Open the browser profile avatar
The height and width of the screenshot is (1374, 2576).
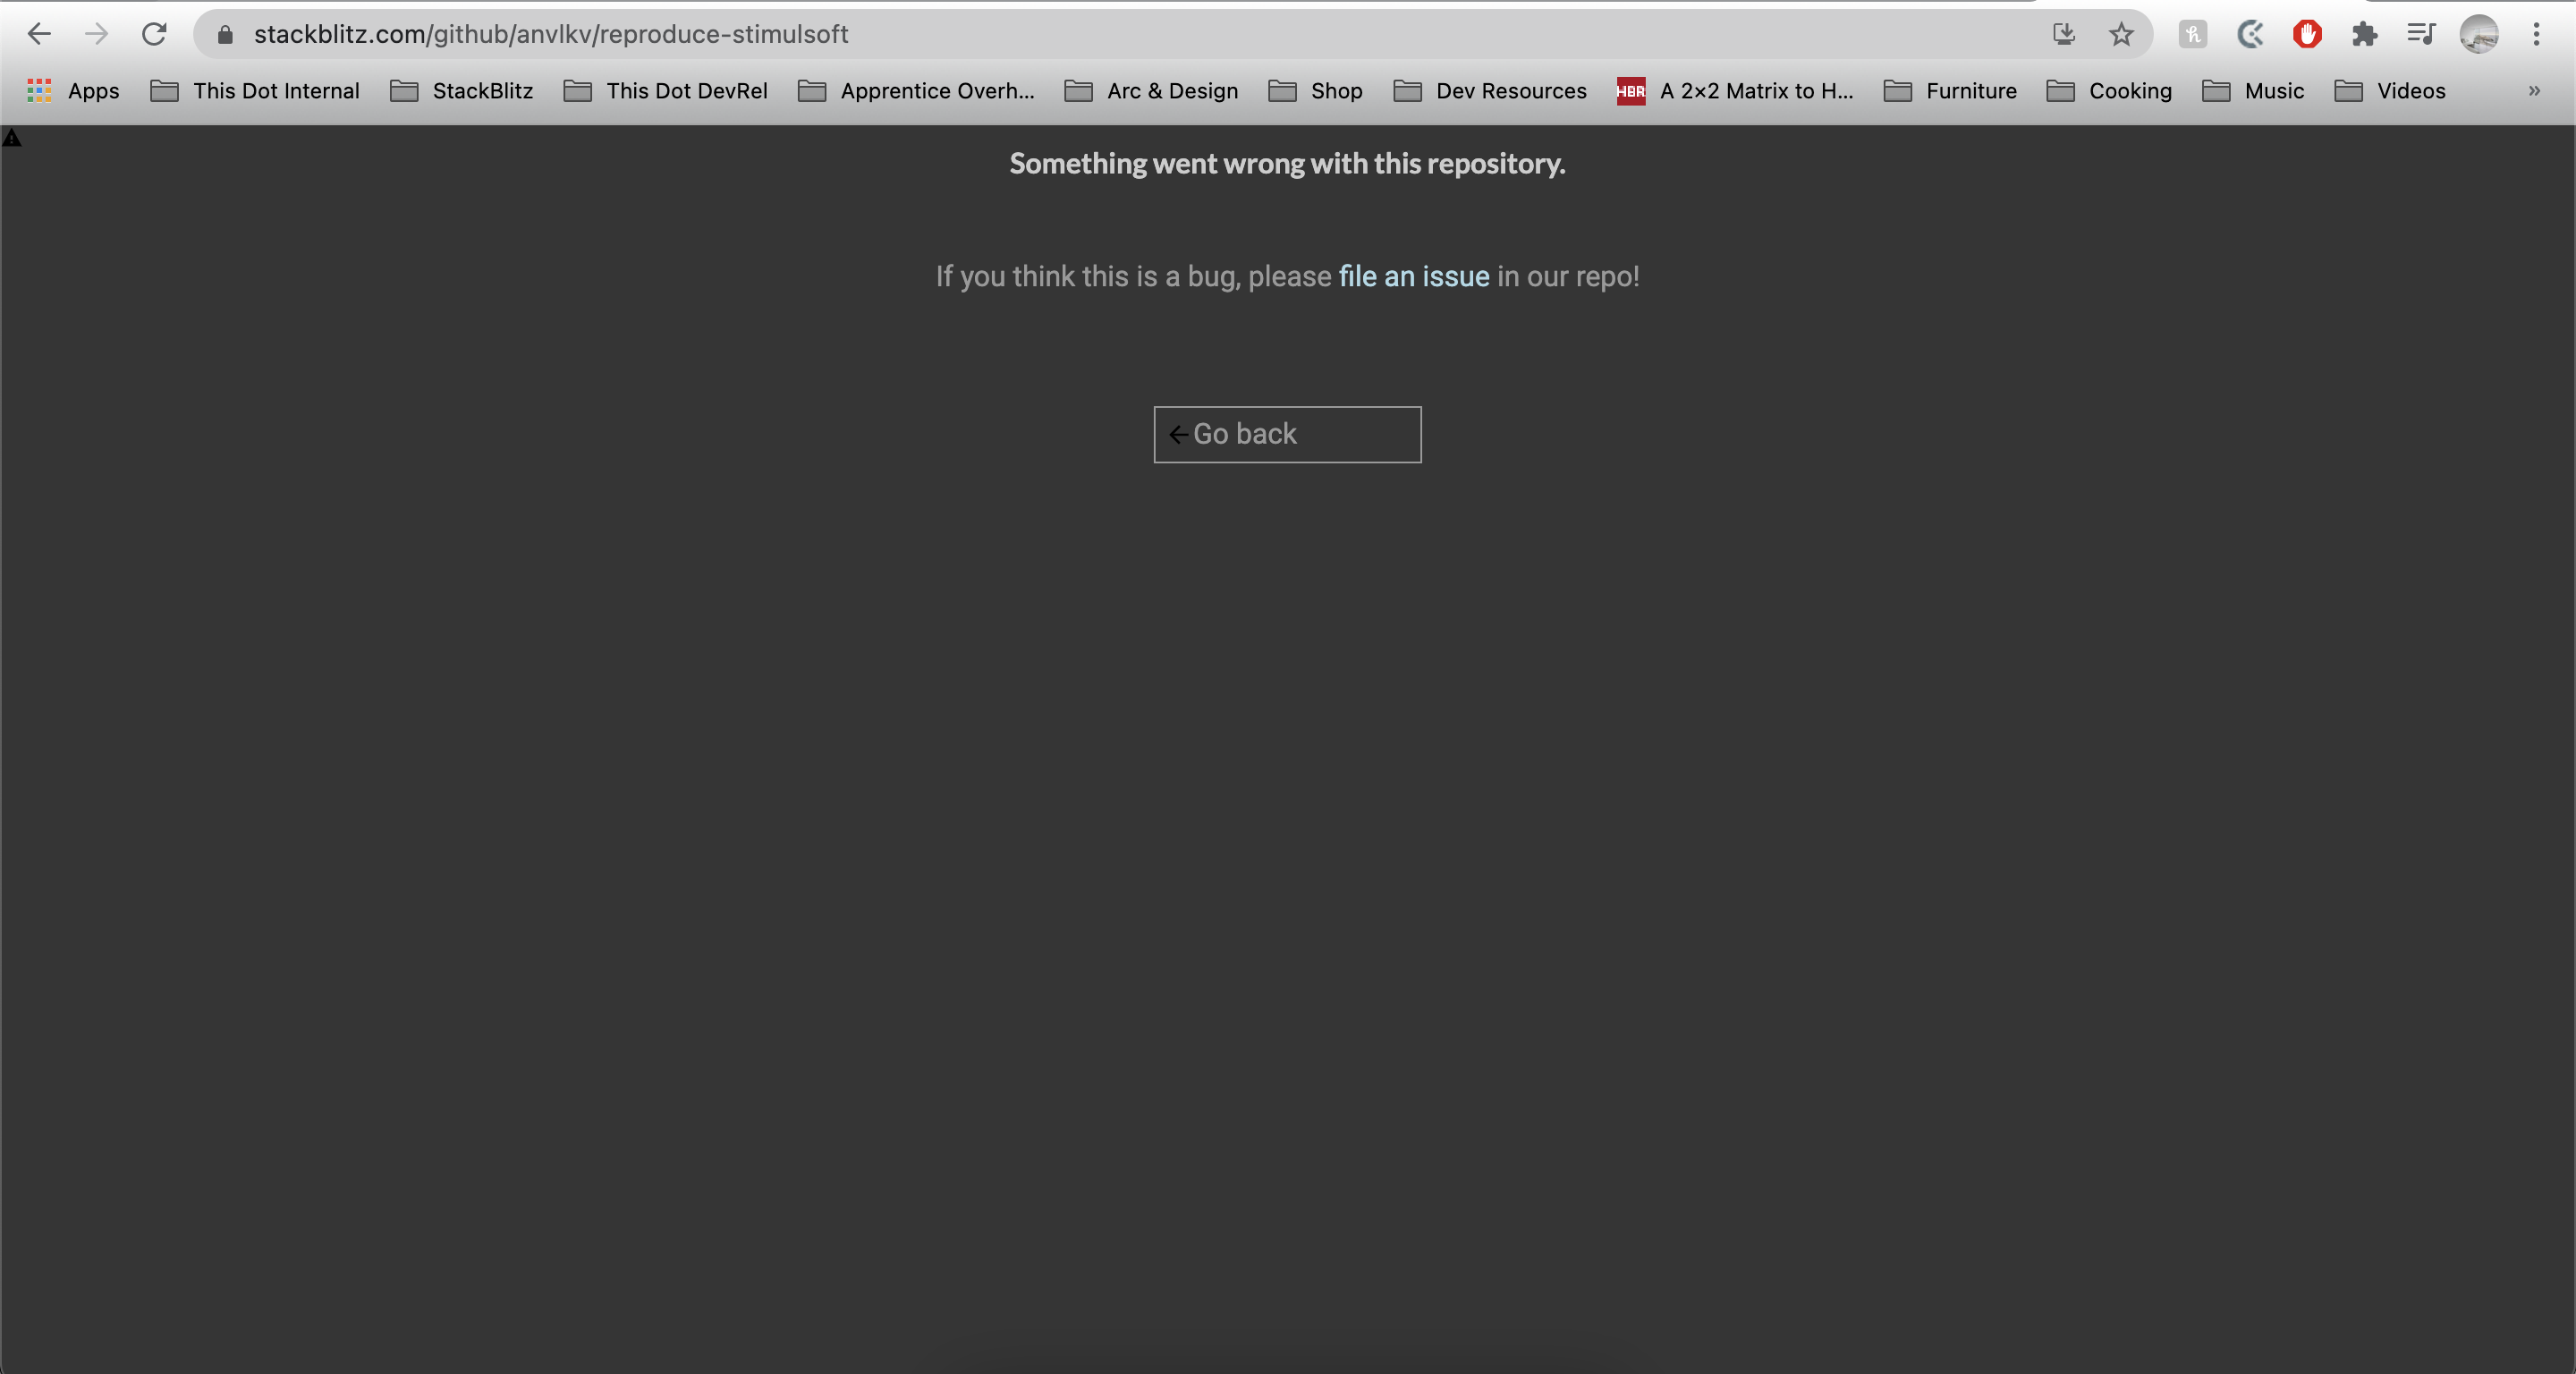tap(2481, 34)
